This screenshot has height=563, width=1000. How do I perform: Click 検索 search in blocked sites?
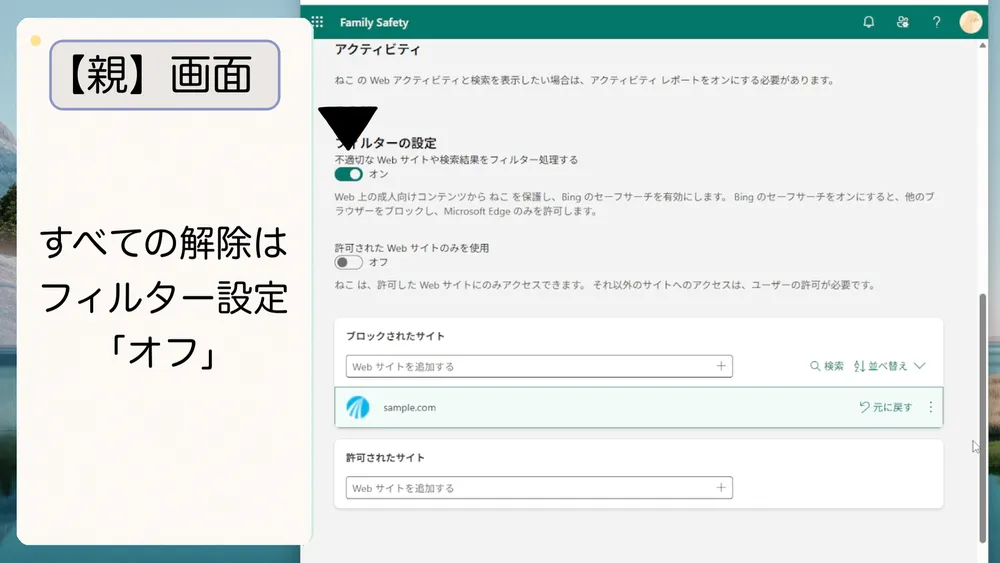(827, 366)
